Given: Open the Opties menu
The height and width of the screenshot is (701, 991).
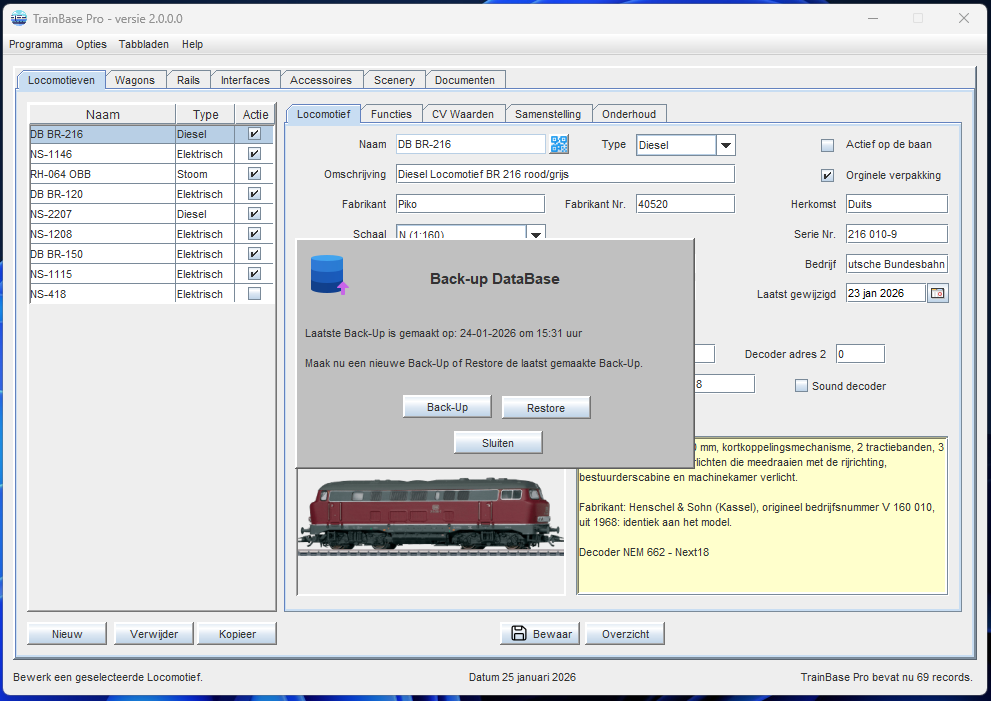Looking at the screenshot, I should [91, 44].
